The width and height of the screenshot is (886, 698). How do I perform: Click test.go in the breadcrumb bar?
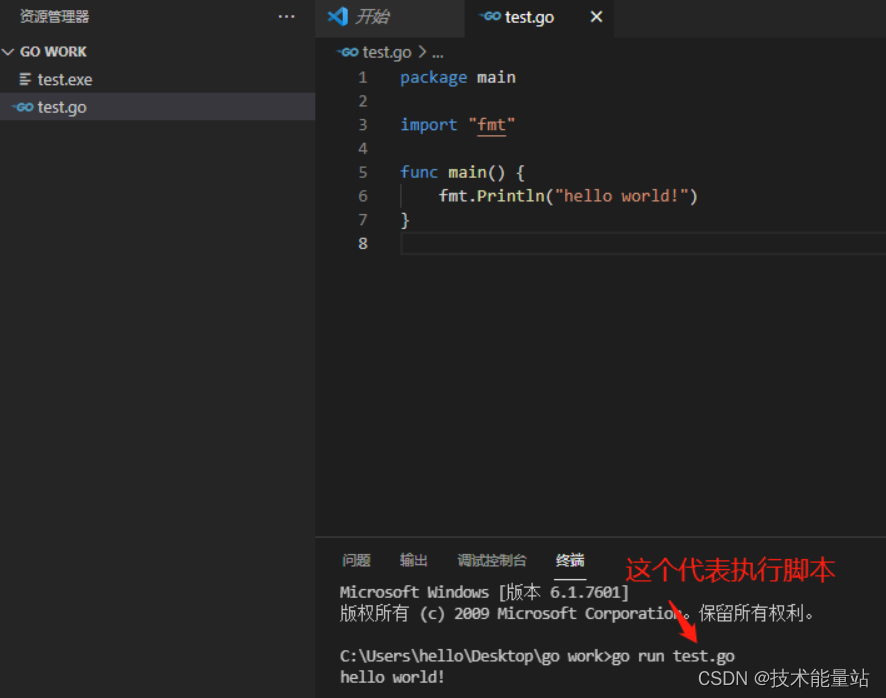(387, 53)
